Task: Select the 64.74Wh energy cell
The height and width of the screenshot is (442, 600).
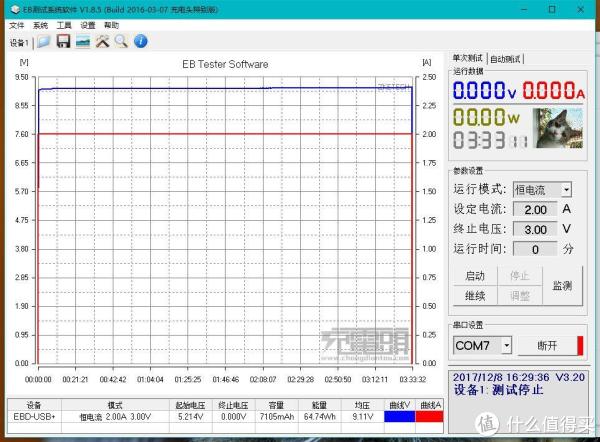Action: [320, 416]
